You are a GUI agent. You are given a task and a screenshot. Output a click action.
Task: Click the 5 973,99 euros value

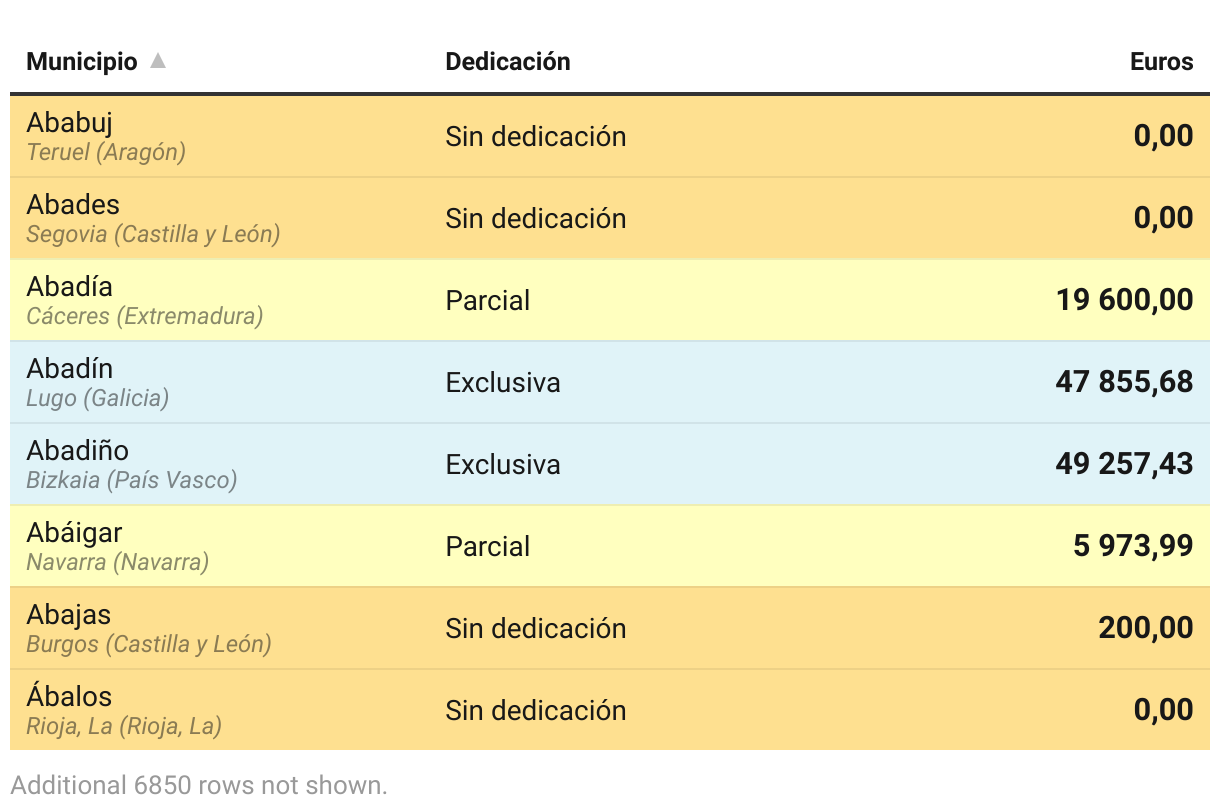pos(1133,546)
